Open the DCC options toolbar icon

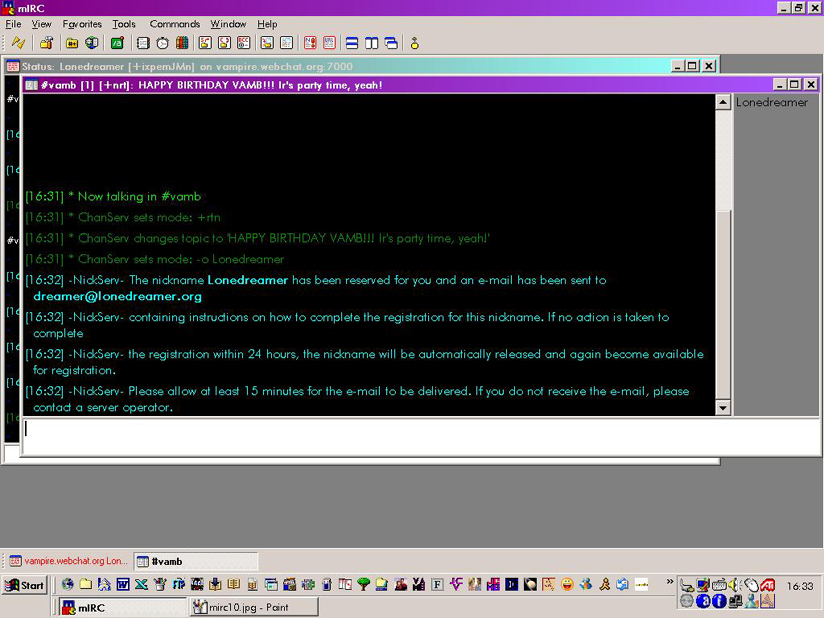(243, 43)
